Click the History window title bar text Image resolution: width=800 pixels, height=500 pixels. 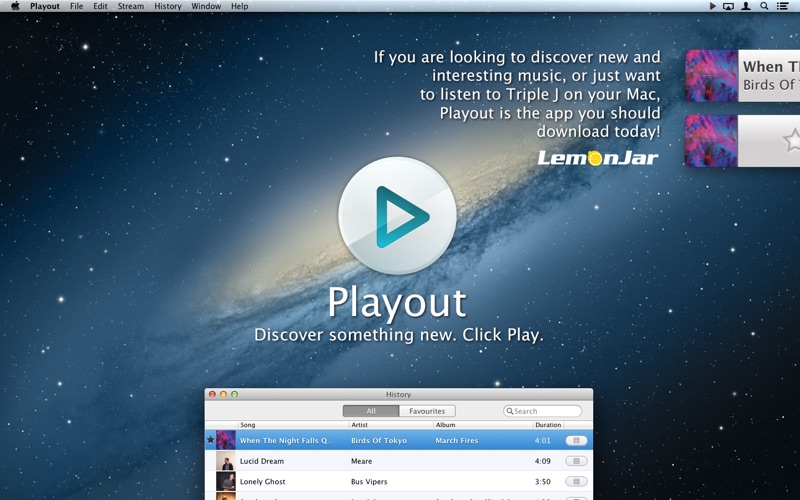[x=398, y=394]
